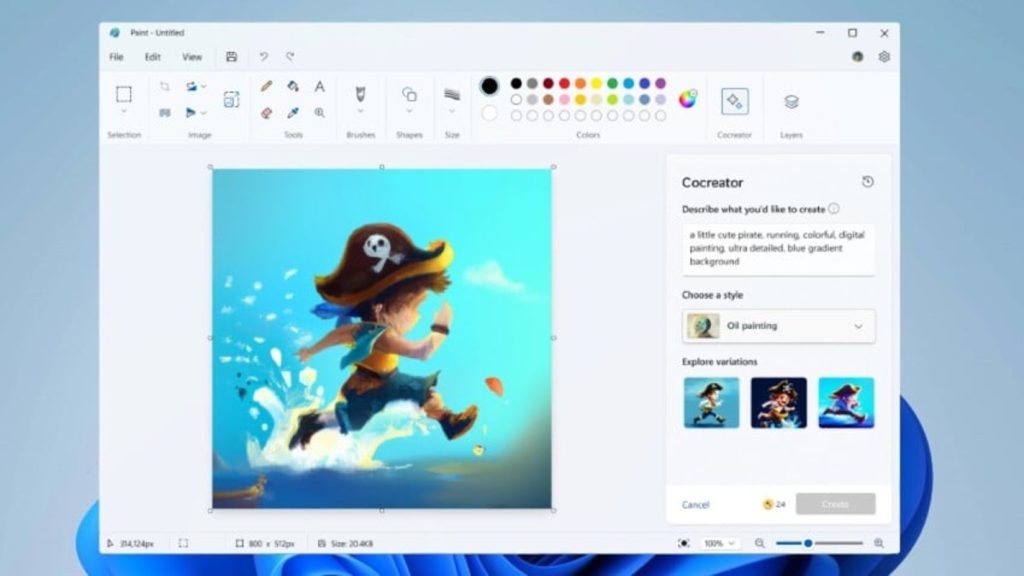Click the Save icon in title bar

(x=232, y=57)
